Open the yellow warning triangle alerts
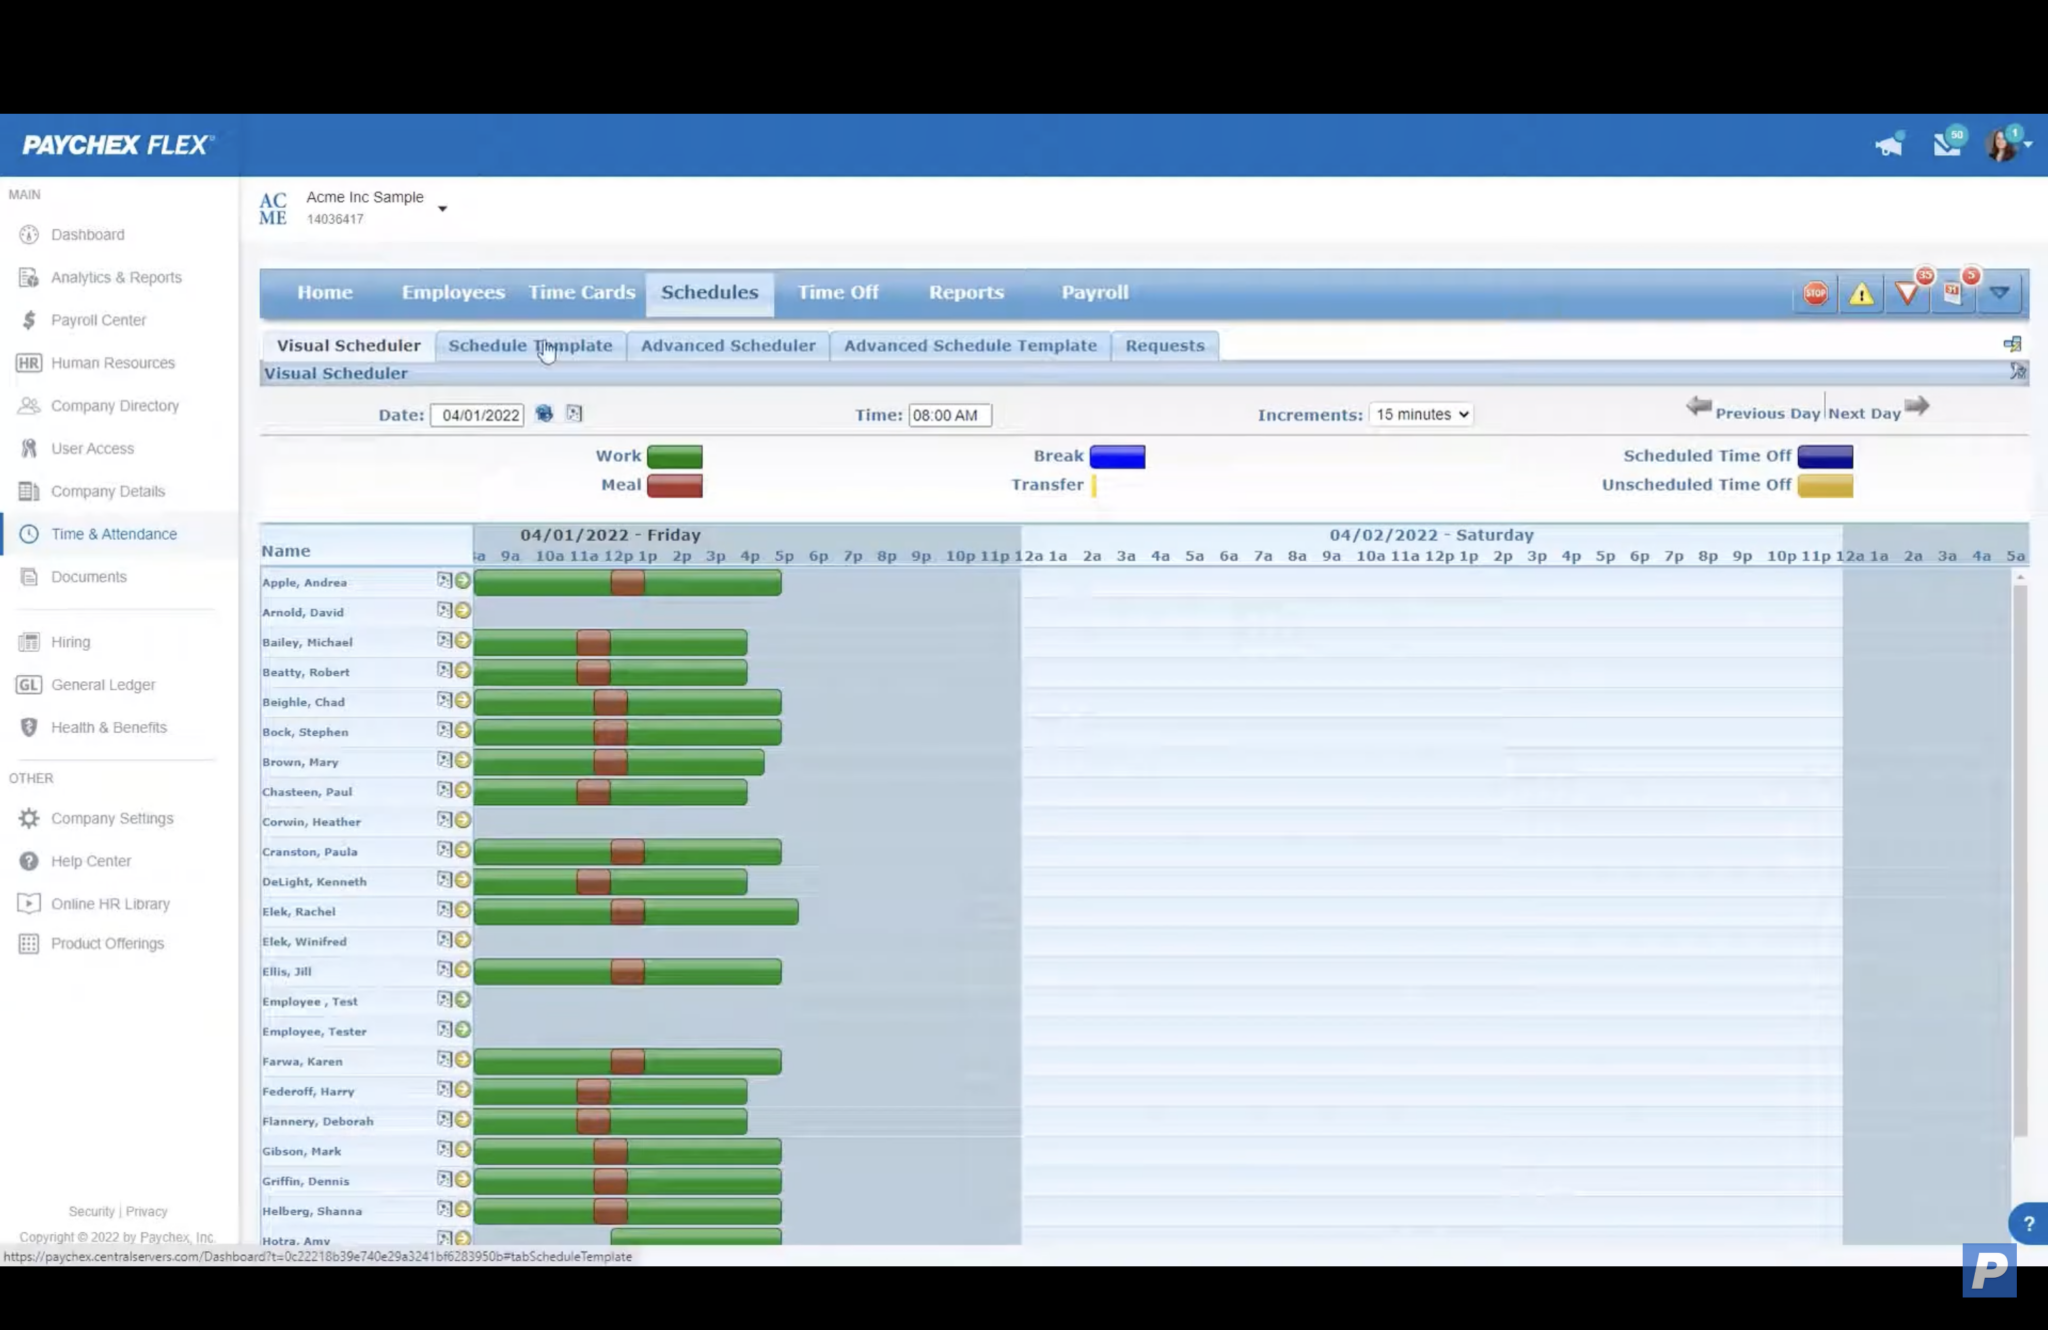2048x1330 pixels. [1861, 294]
